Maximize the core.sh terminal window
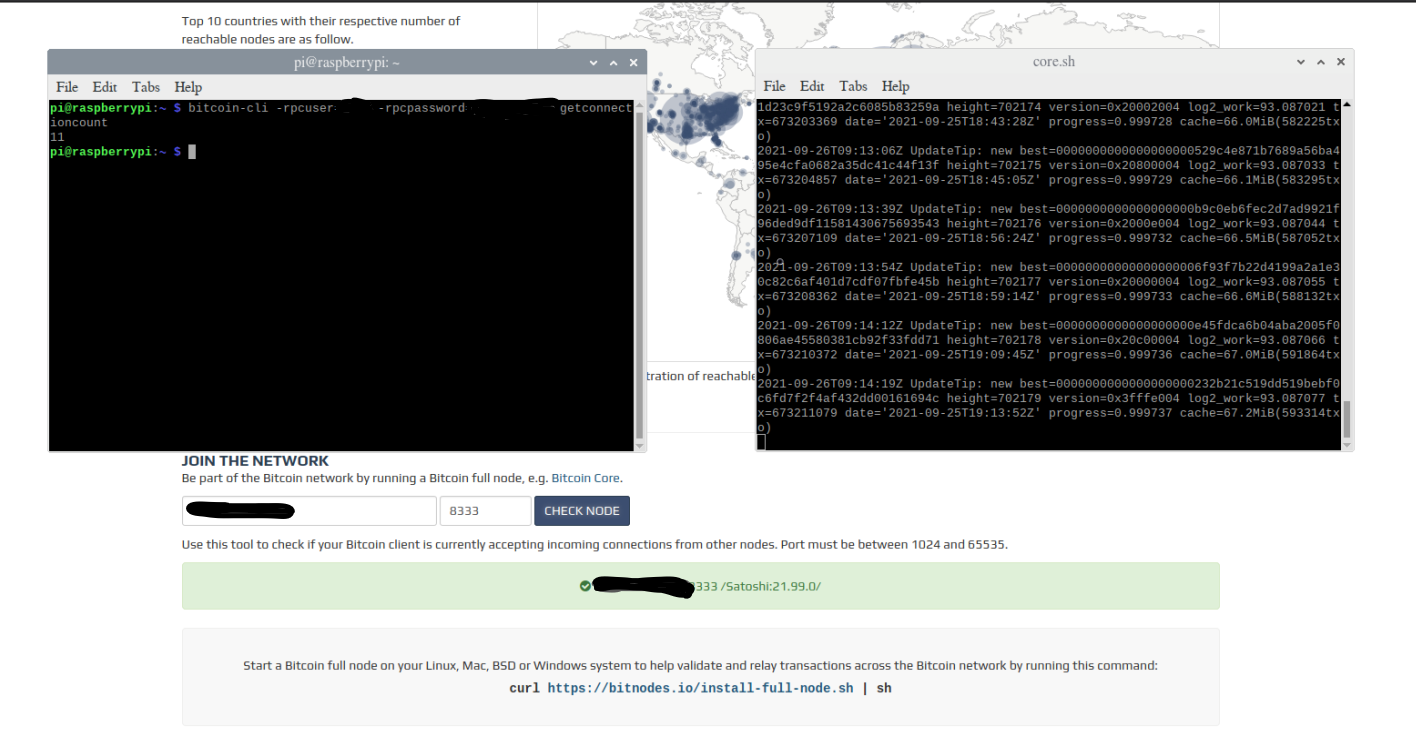 1321,62
